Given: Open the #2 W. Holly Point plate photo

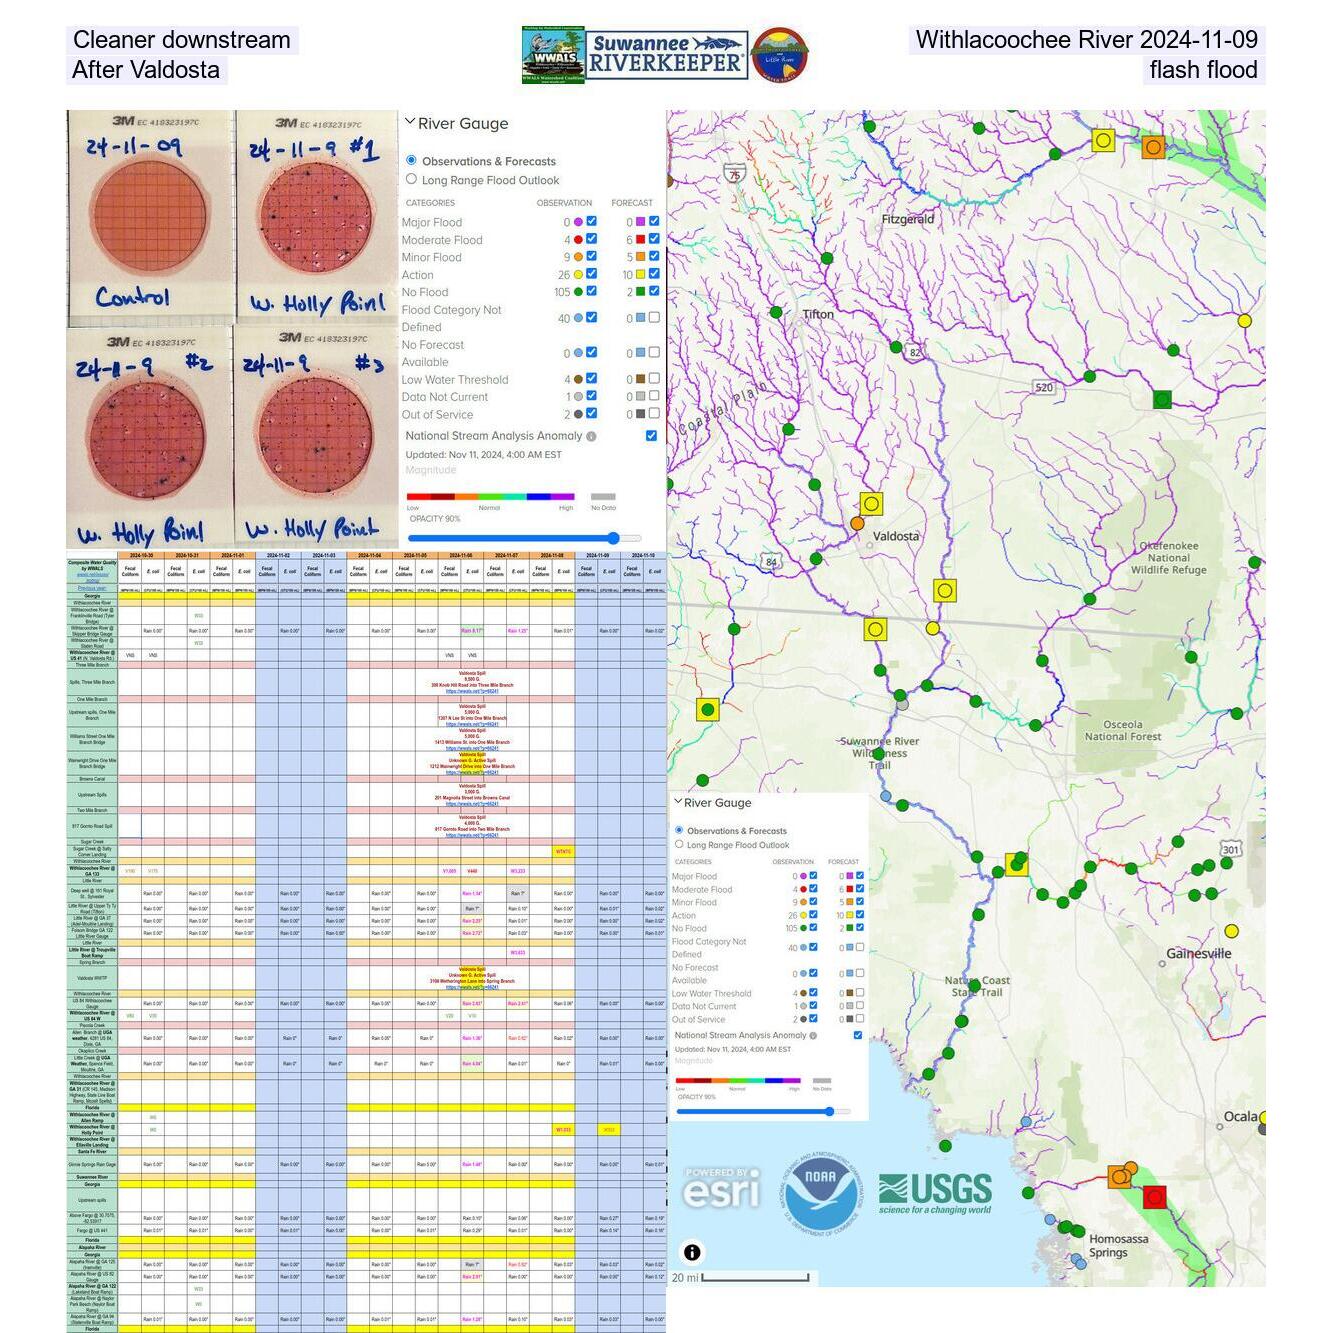Looking at the screenshot, I should click(x=149, y=438).
